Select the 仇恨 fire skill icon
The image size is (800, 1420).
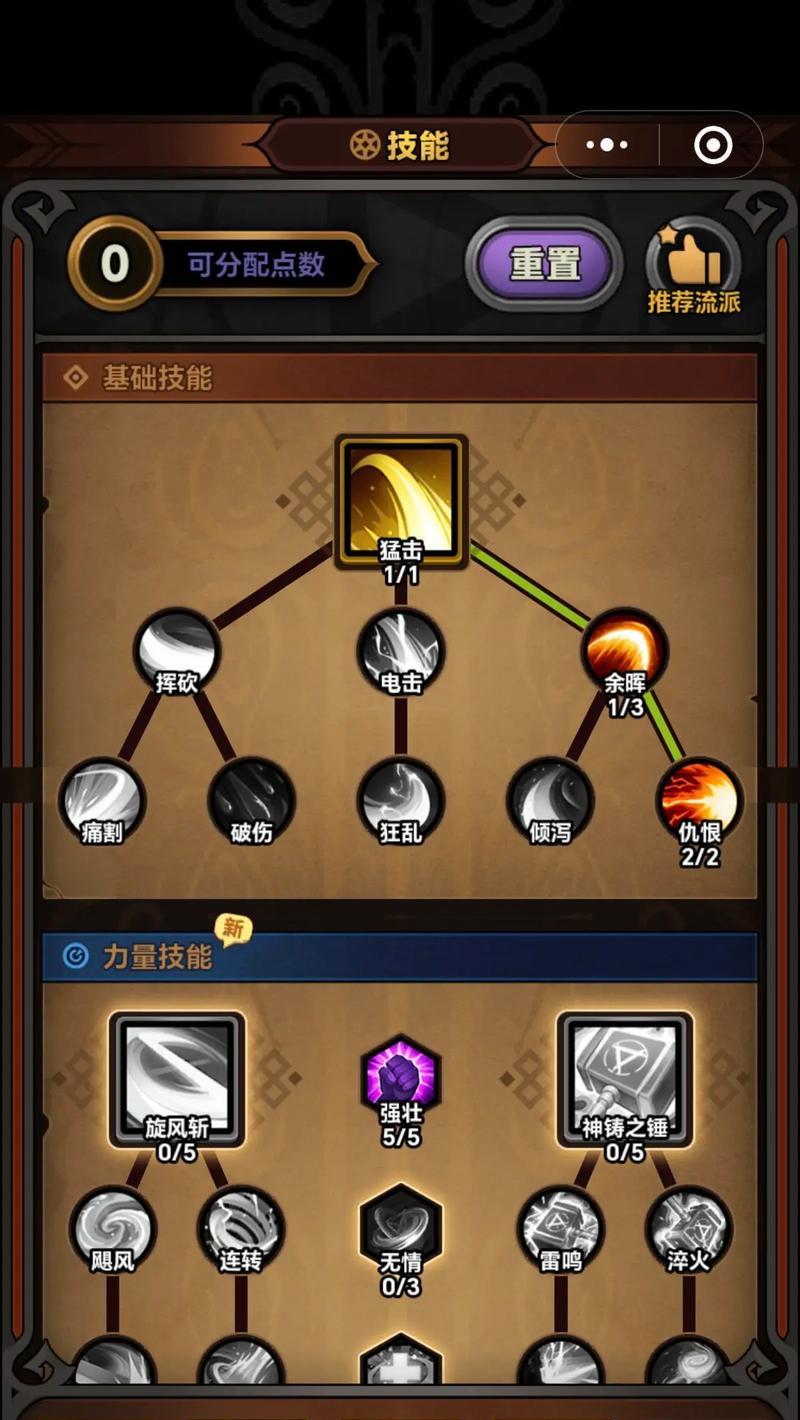[x=699, y=800]
